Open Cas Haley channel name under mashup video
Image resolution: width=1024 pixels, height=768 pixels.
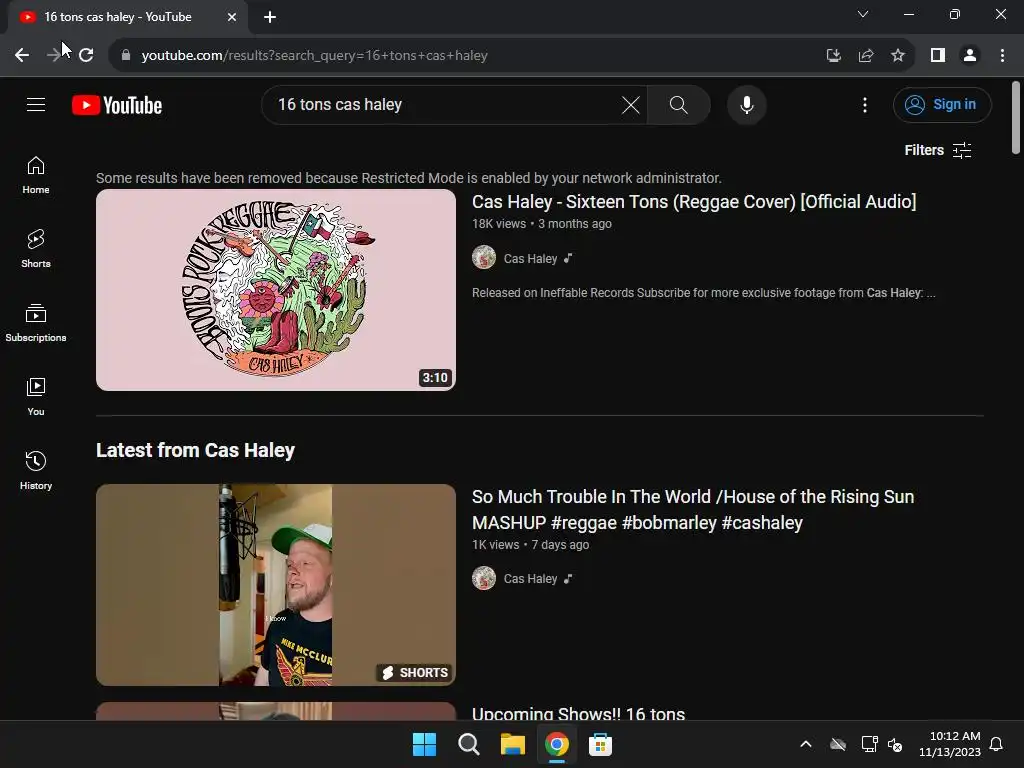point(530,579)
